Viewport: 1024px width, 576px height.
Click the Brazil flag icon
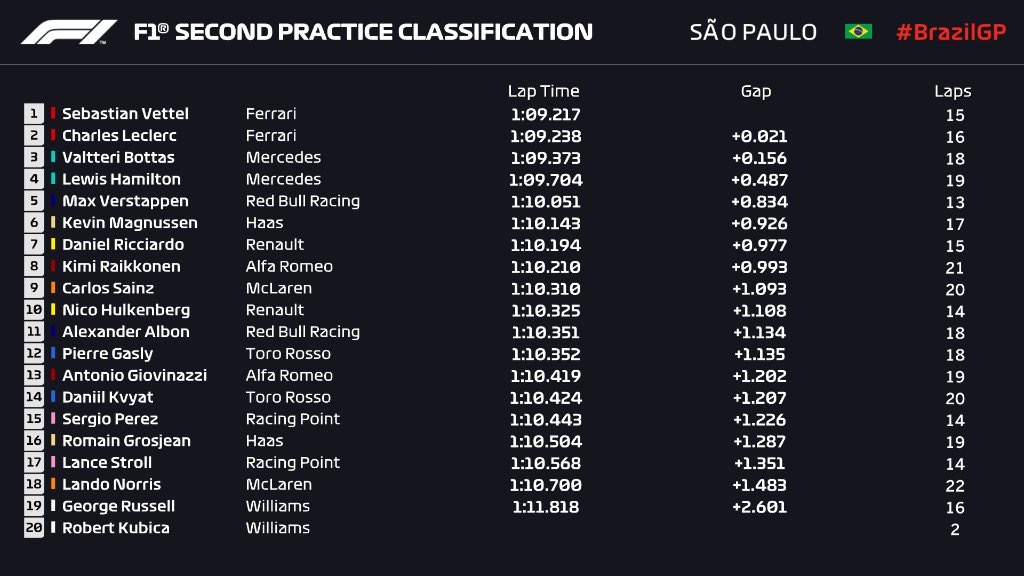coord(858,31)
